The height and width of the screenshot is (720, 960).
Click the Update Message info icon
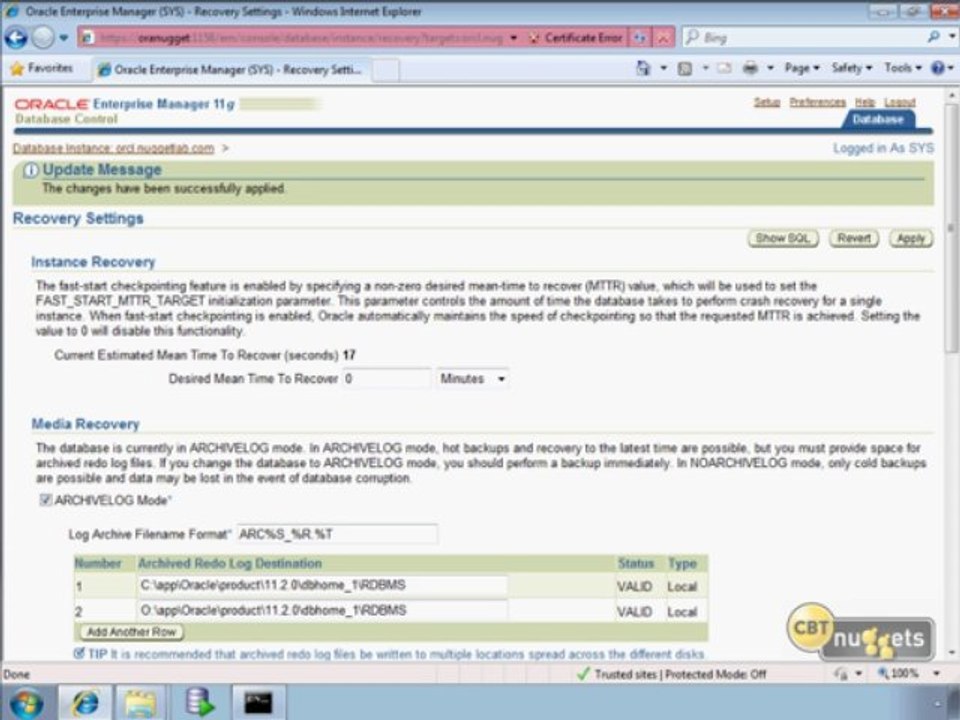(x=31, y=171)
